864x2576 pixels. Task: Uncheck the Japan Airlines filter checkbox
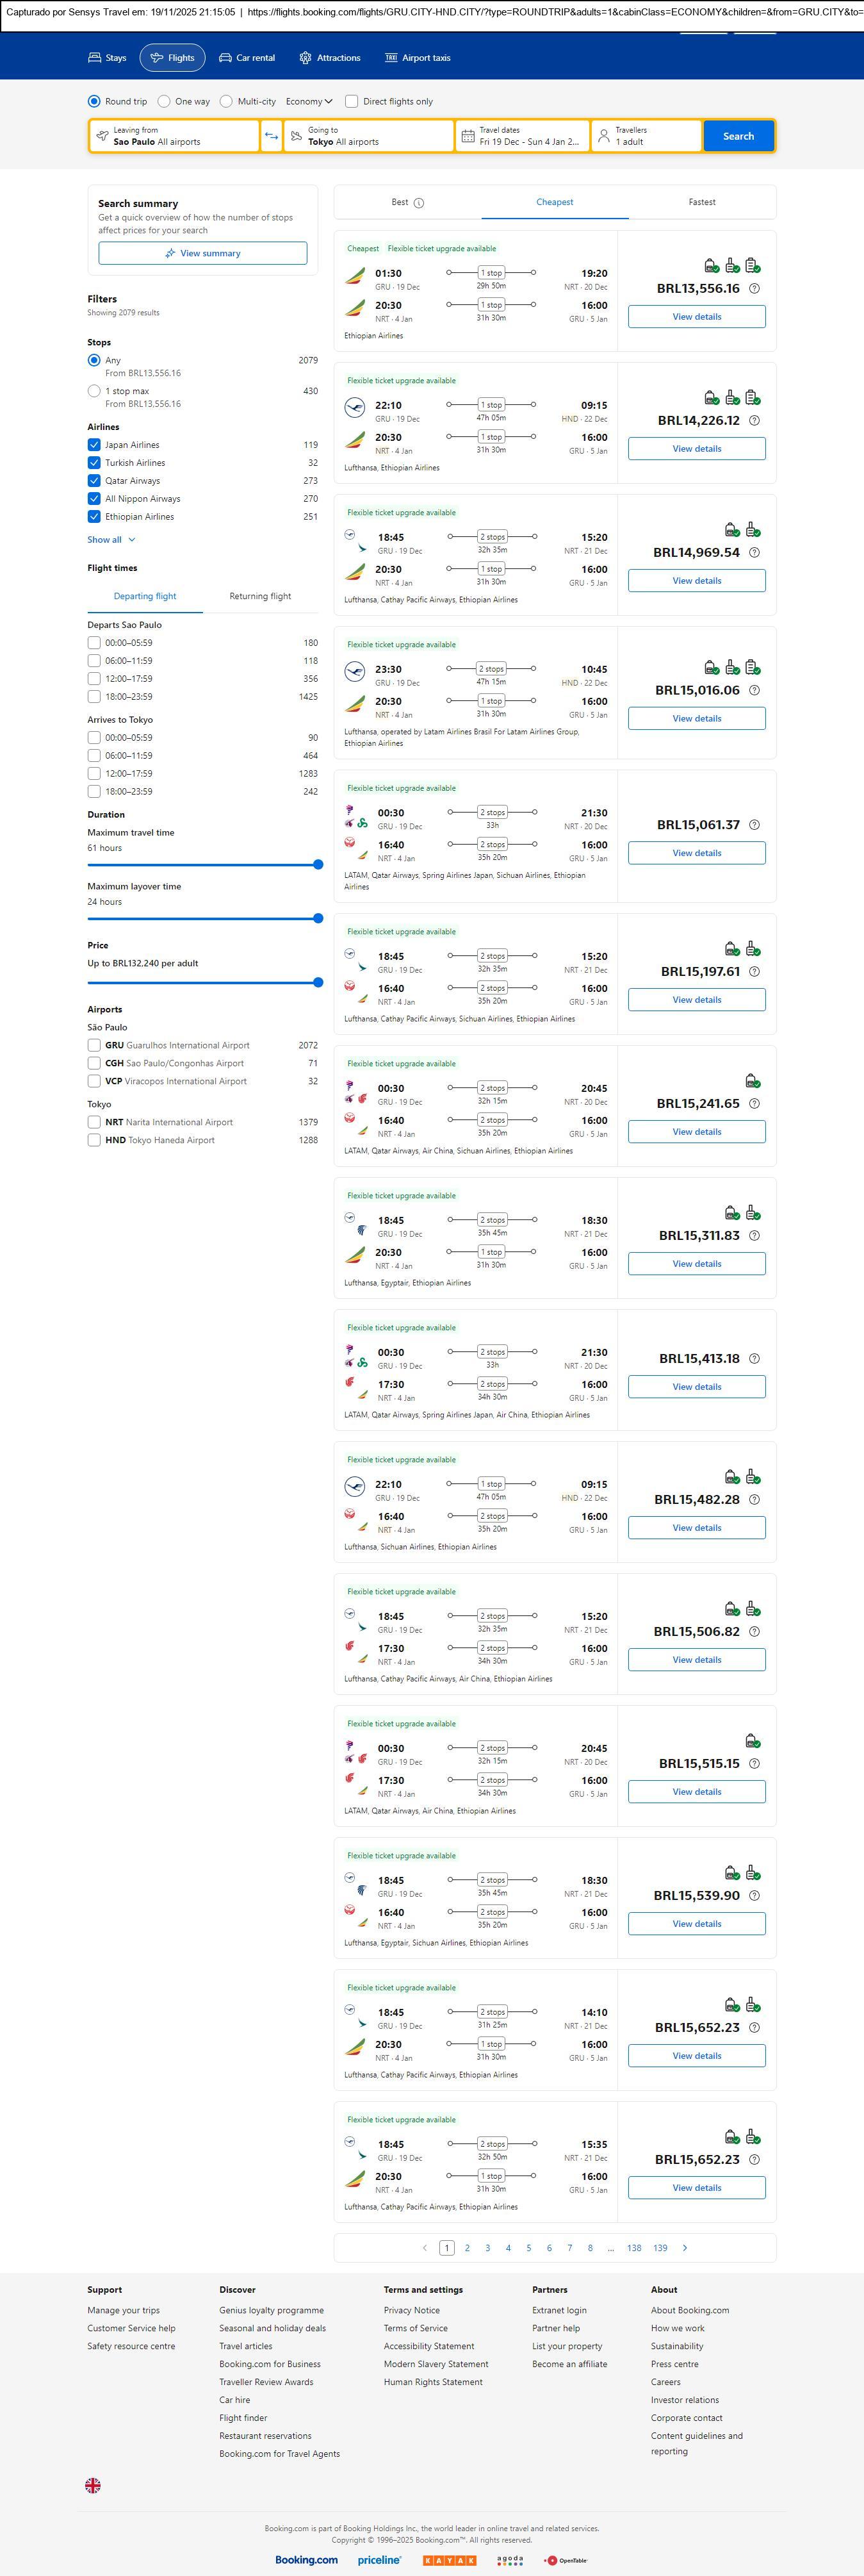pos(94,445)
